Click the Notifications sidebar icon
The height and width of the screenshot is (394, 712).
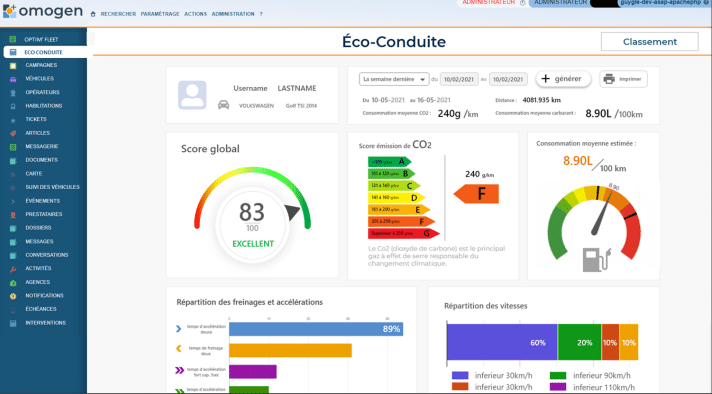coord(13,296)
